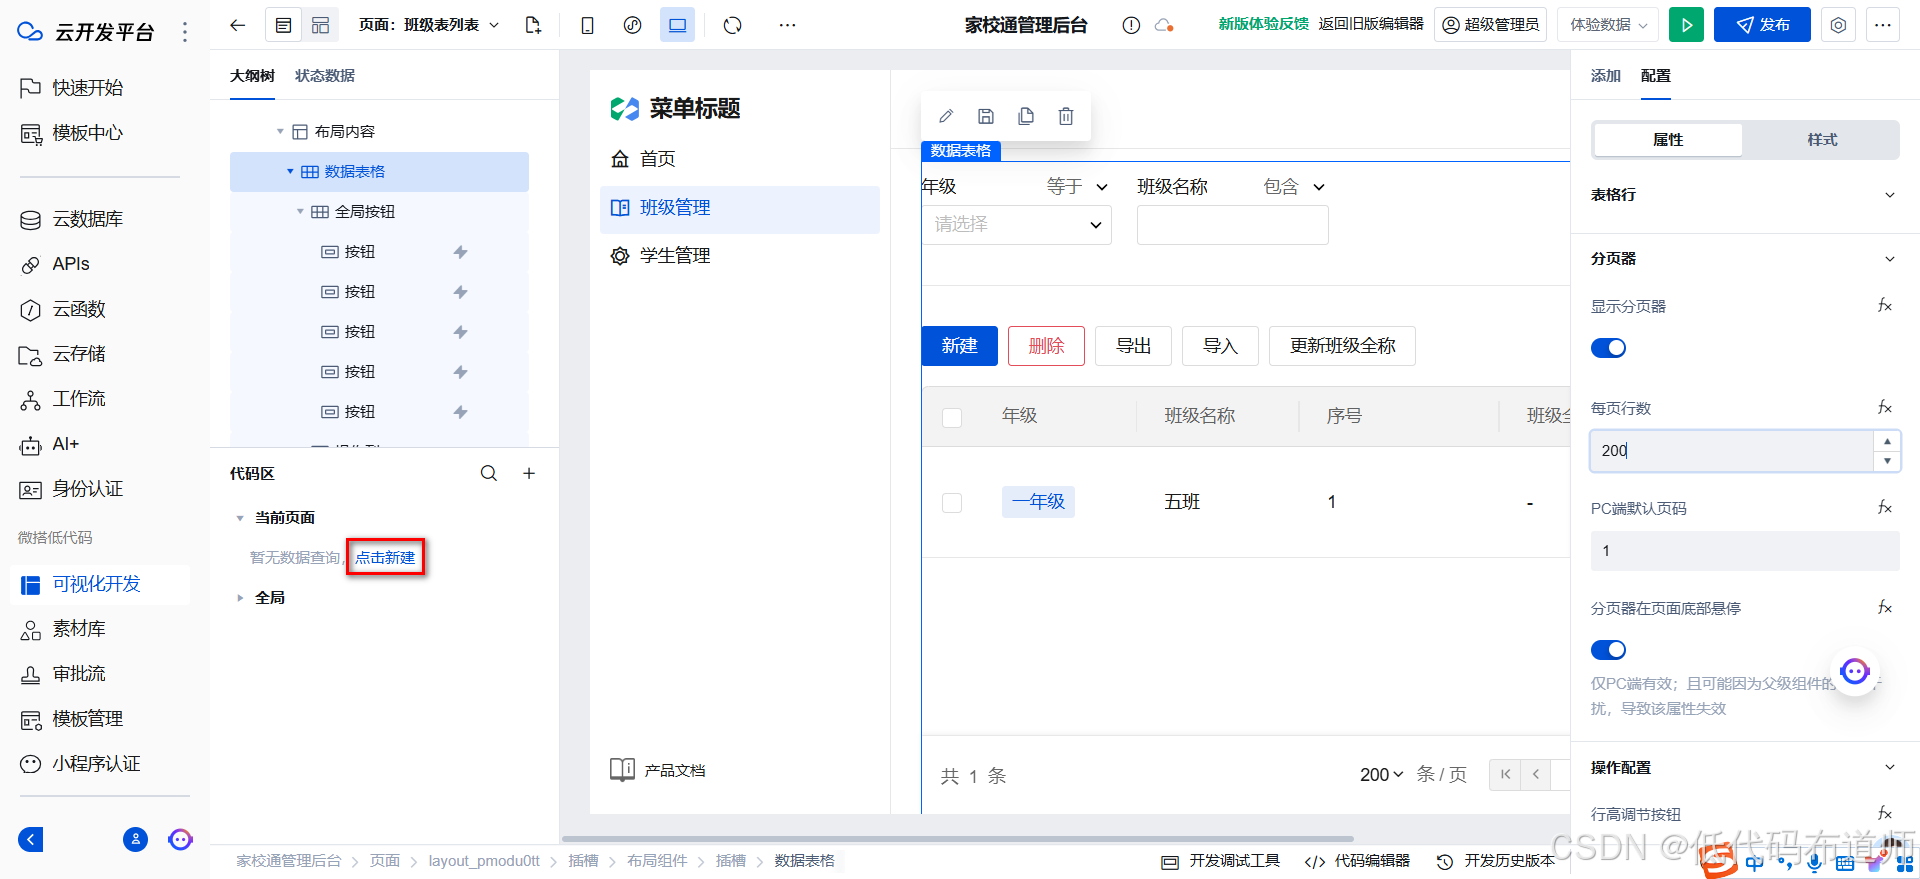Click the 班级名称 filter text input
1920x879 pixels.
tap(1232, 225)
